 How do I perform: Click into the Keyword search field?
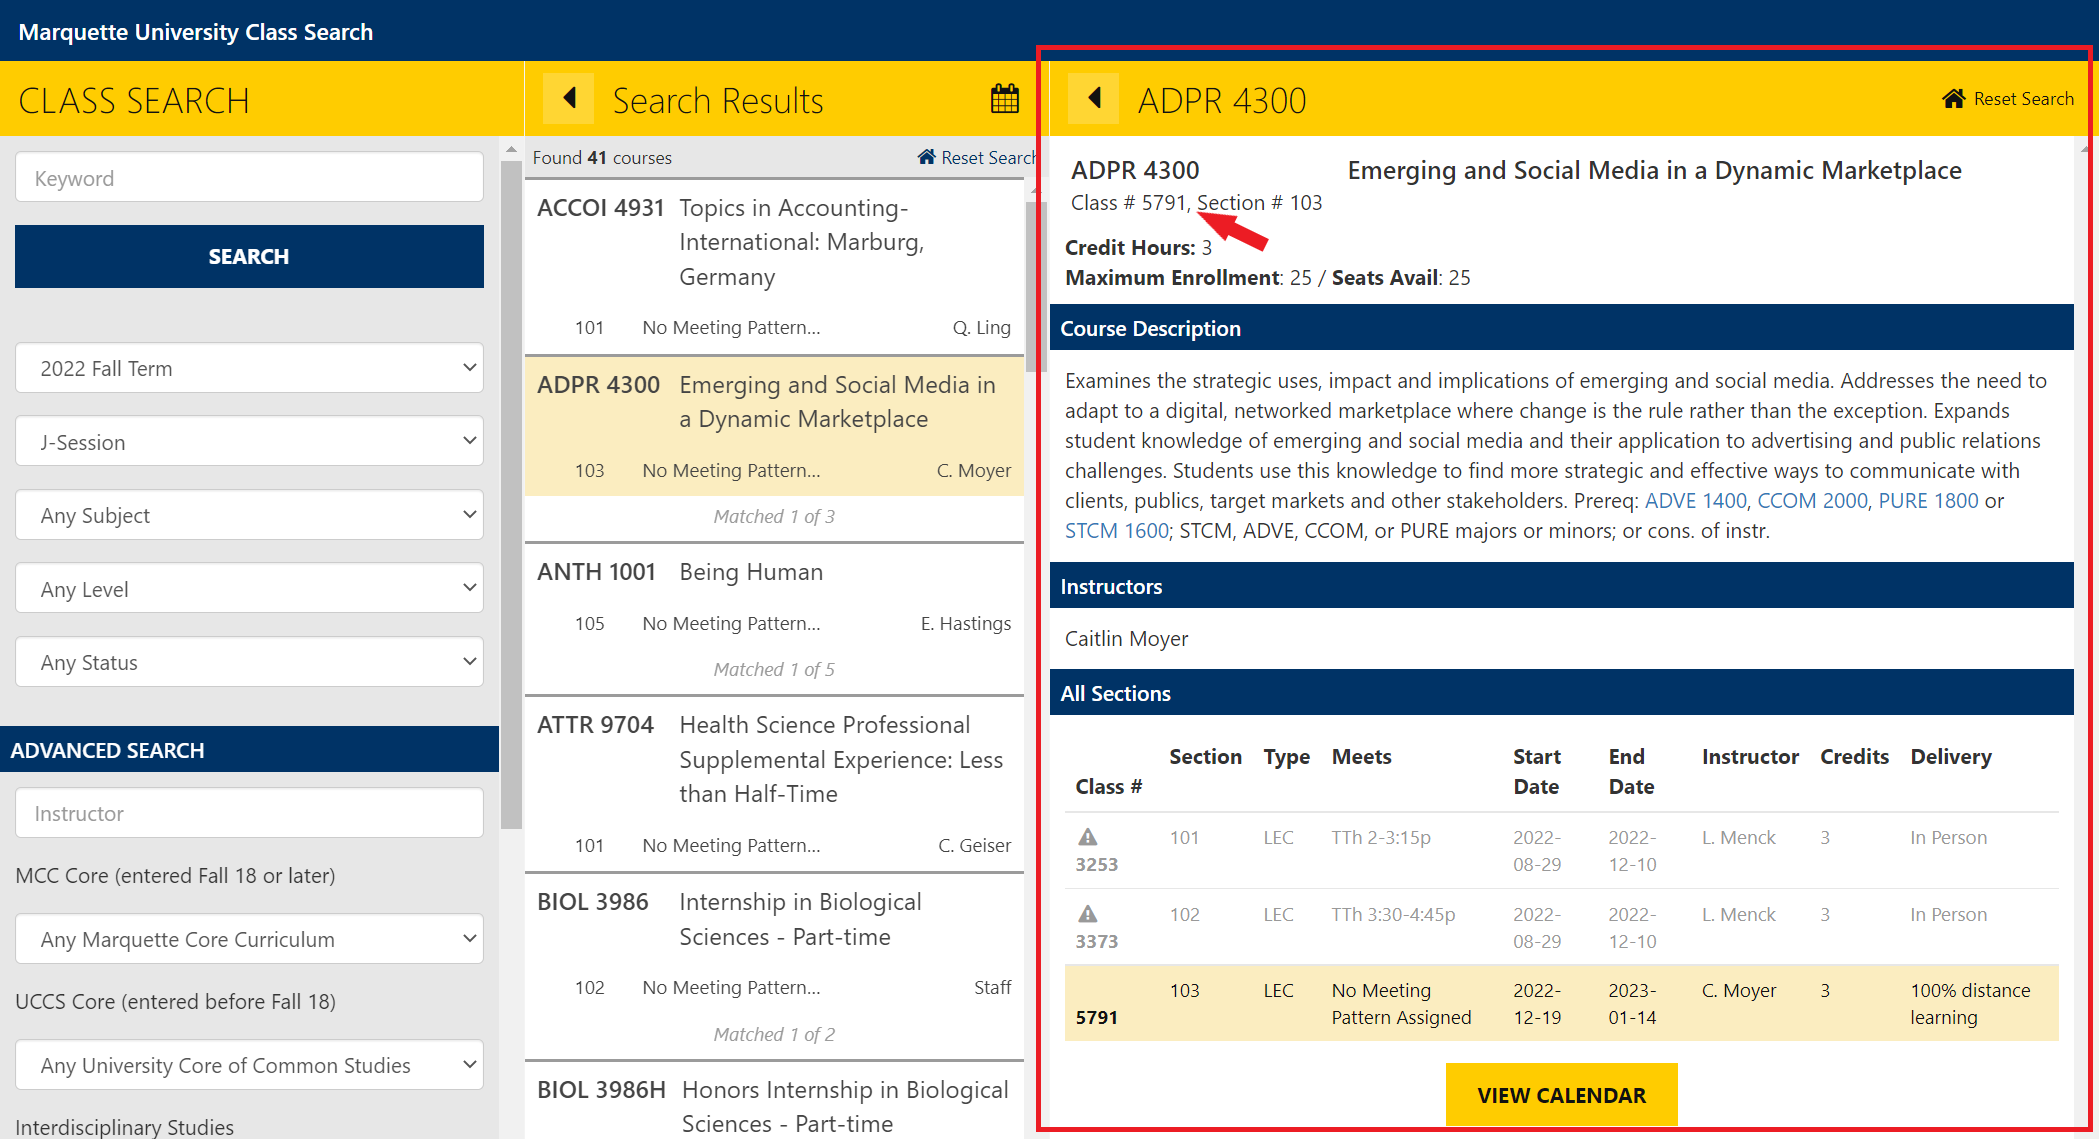pos(249,178)
